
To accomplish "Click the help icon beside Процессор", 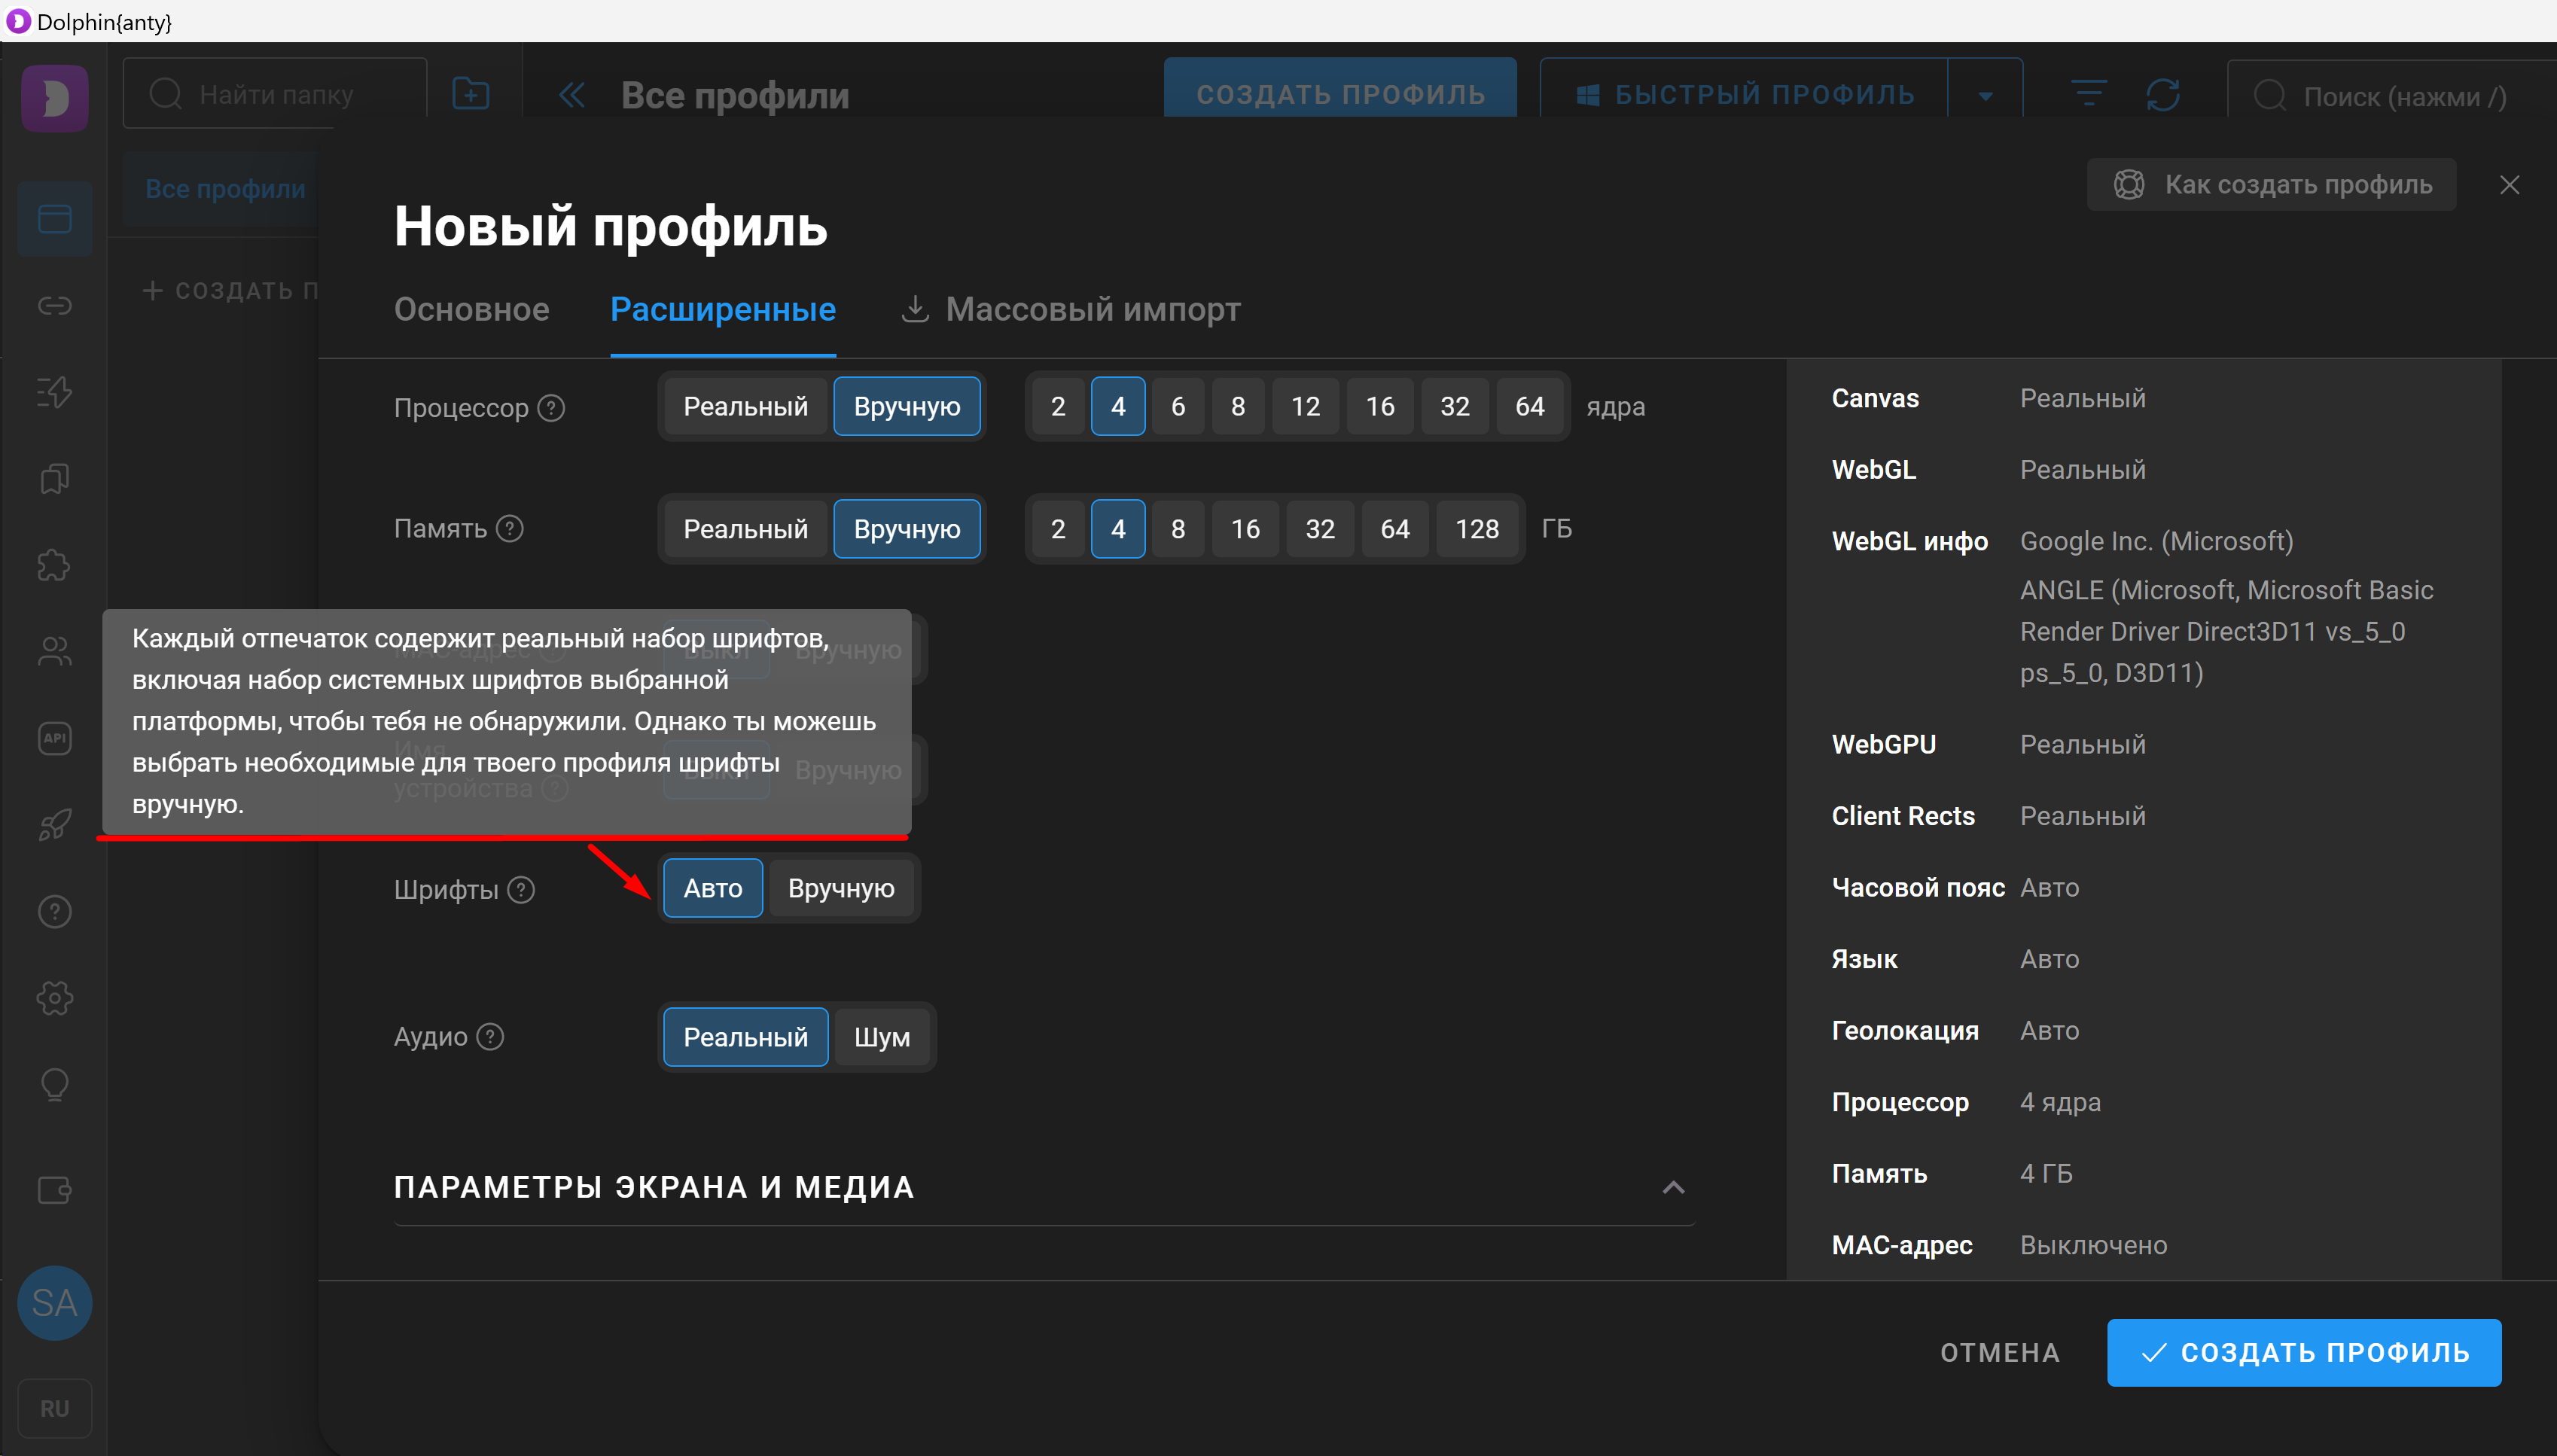I will [551, 408].
